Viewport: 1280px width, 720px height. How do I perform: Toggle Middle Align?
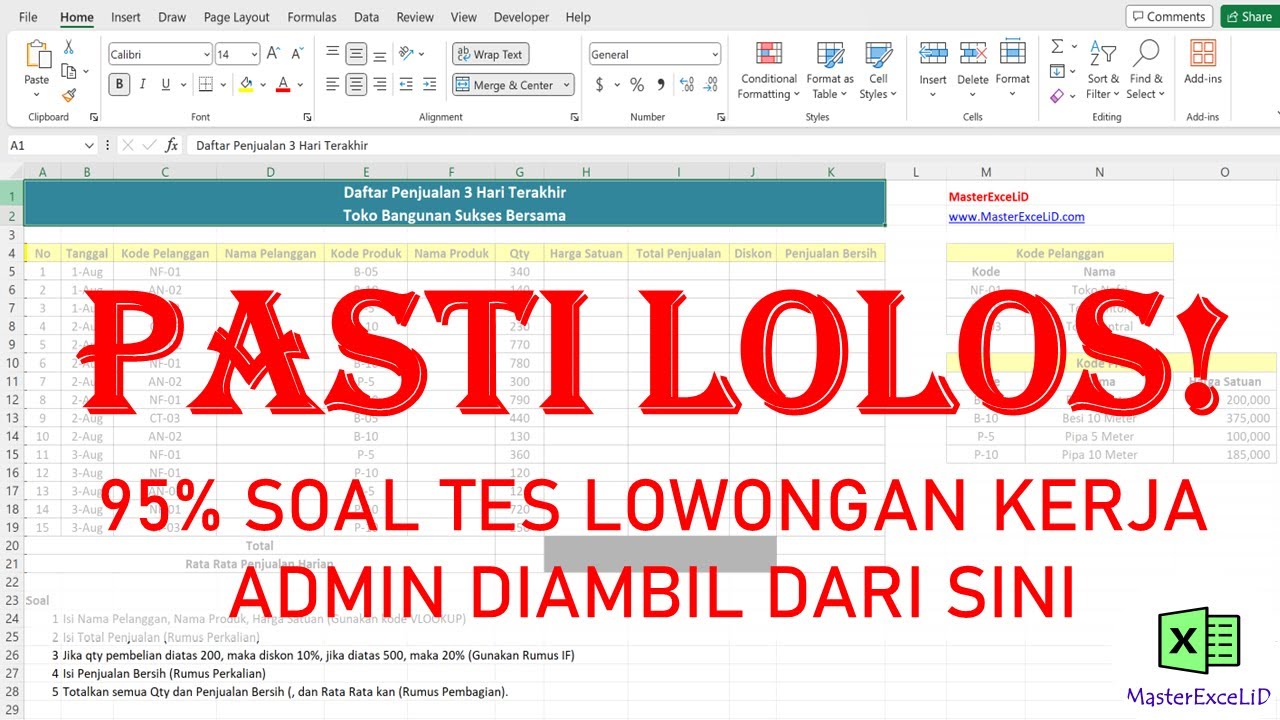[356, 54]
